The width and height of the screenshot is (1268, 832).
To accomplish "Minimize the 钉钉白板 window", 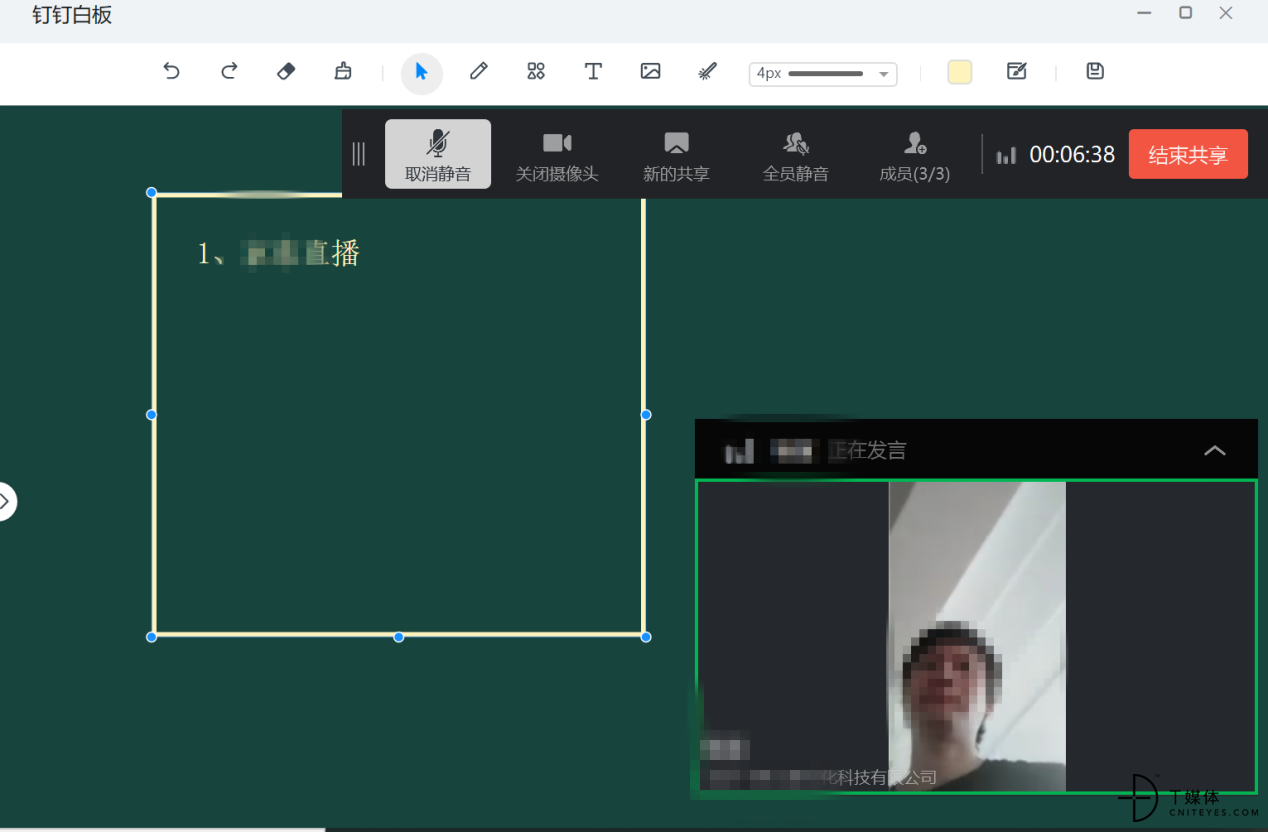I will (x=1144, y=13).
